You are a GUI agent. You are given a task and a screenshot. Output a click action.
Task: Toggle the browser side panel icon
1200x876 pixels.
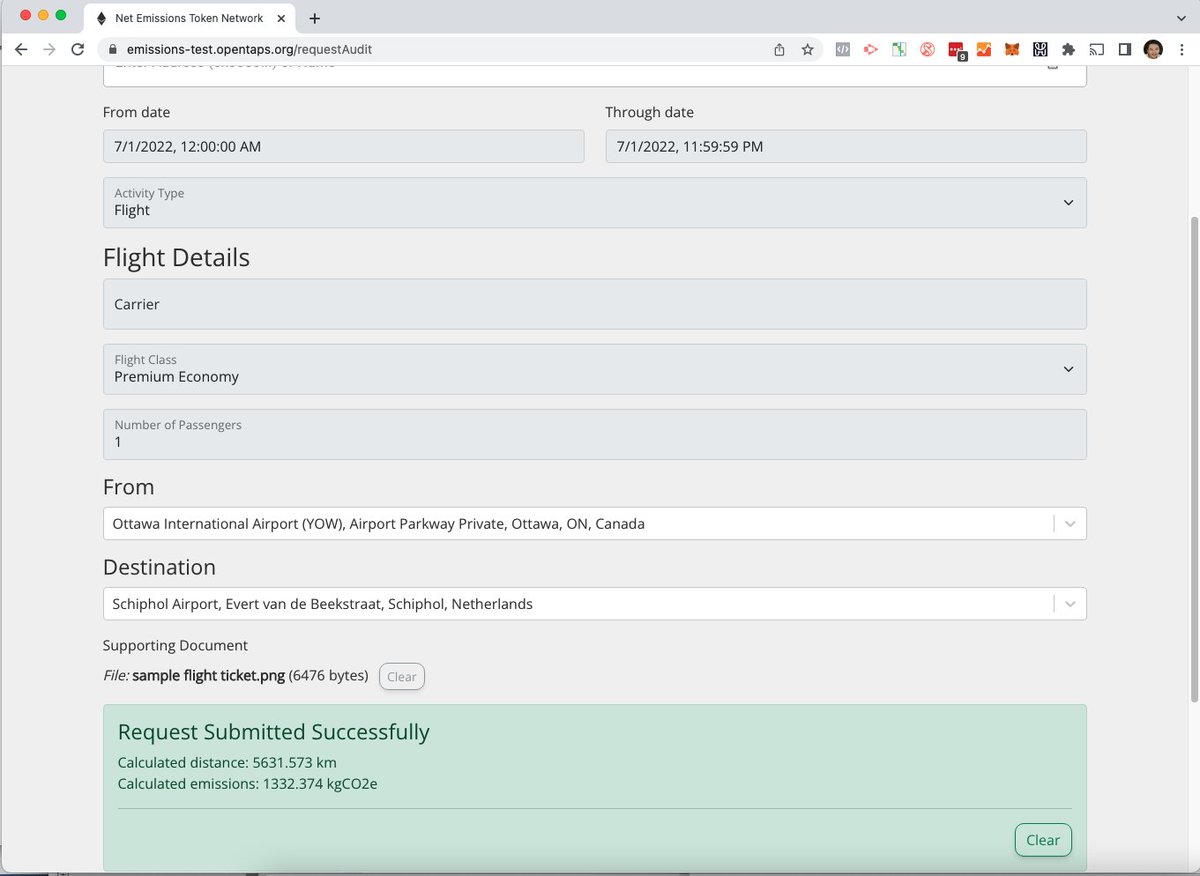(x=1125, y=49)
